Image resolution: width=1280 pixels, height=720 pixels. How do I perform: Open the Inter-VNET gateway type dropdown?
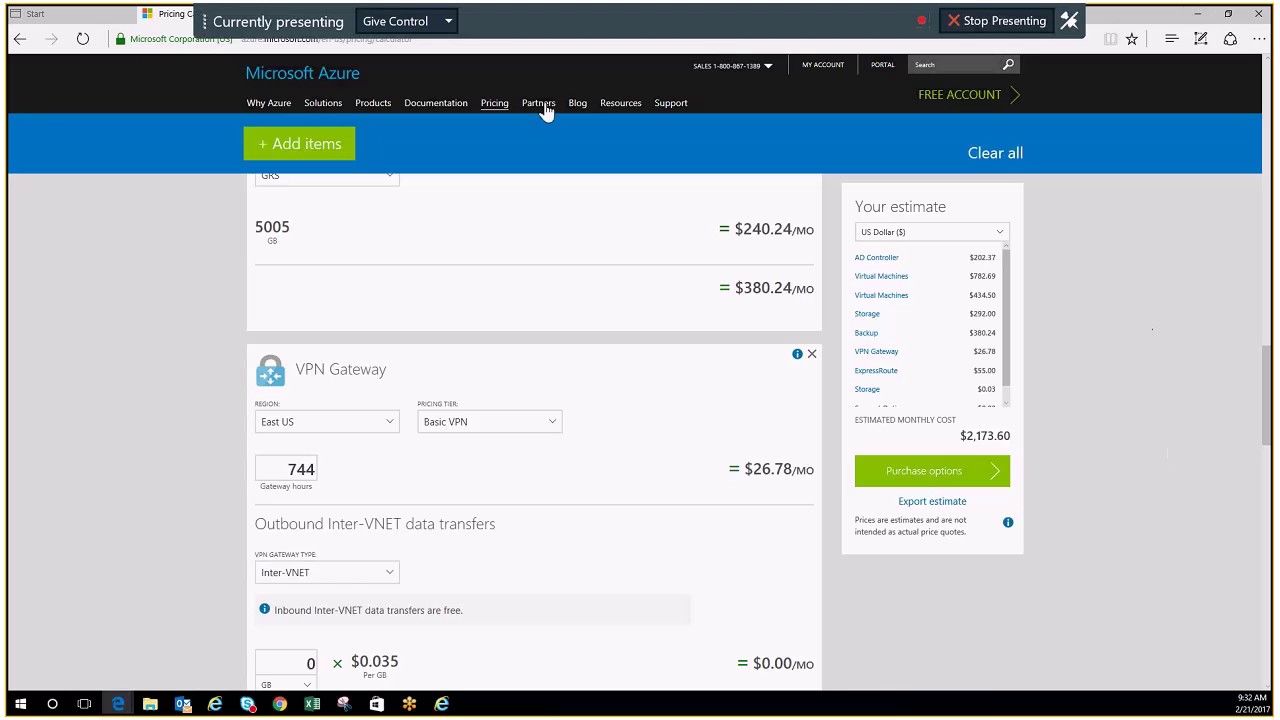(326, 572)
